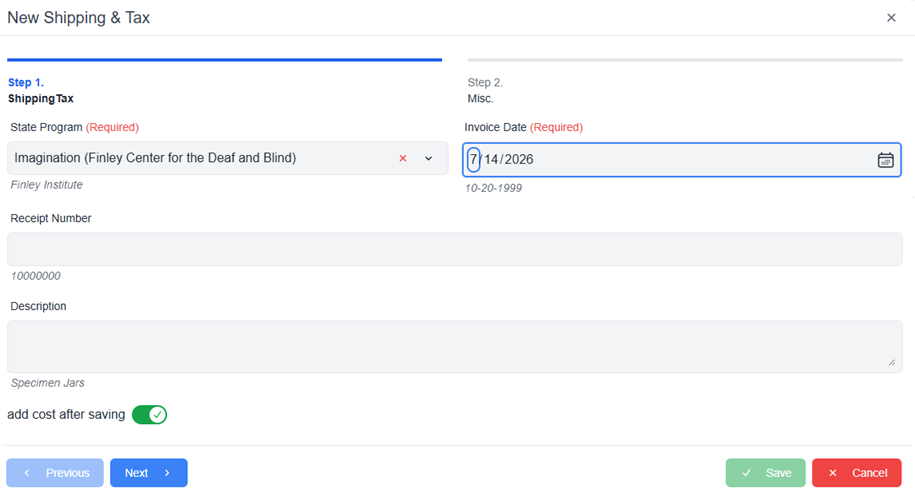Go to Step 2 Misc.
The width and height of the screenshot is (915, 496).
(x=485, y=90)
